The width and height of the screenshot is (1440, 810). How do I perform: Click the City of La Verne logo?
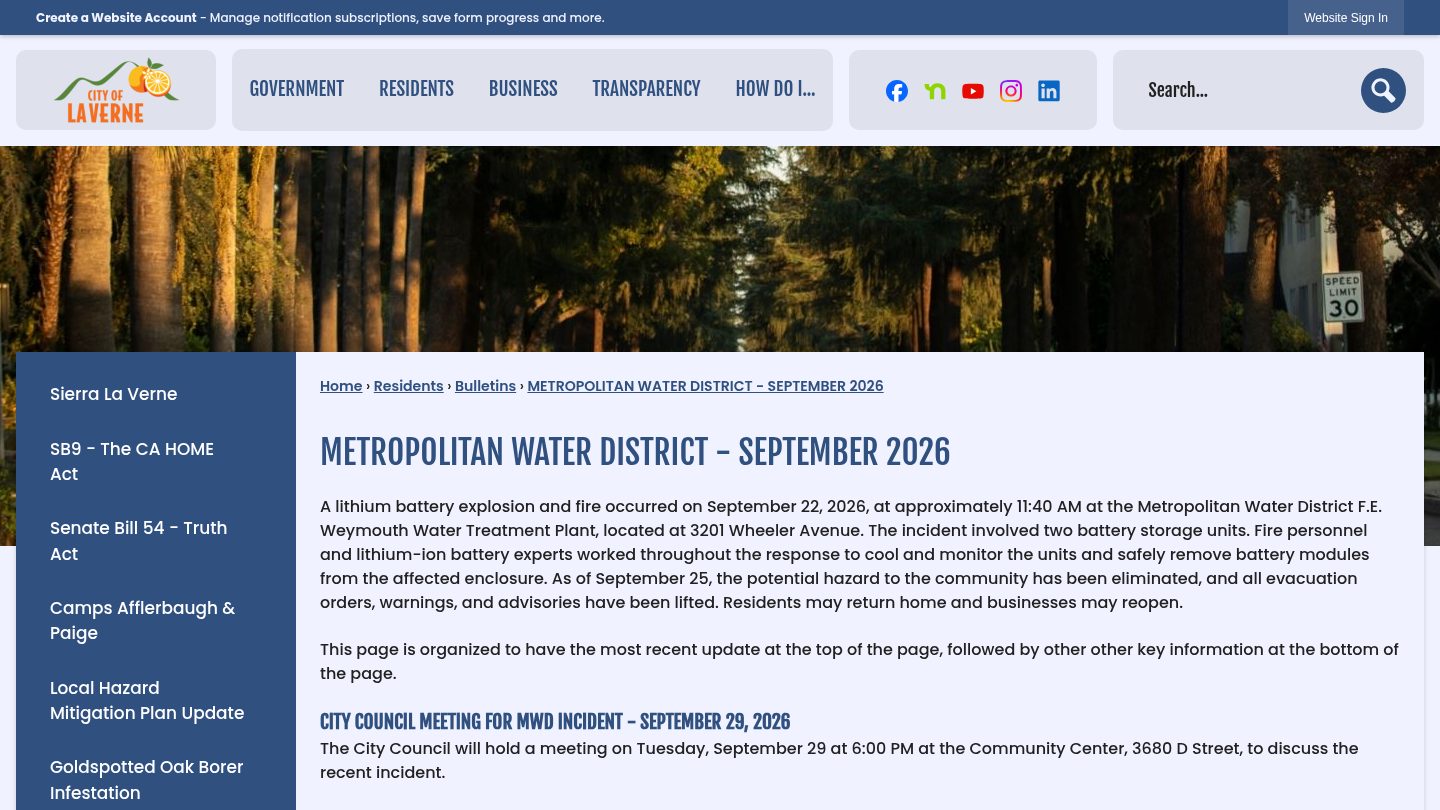116,90
